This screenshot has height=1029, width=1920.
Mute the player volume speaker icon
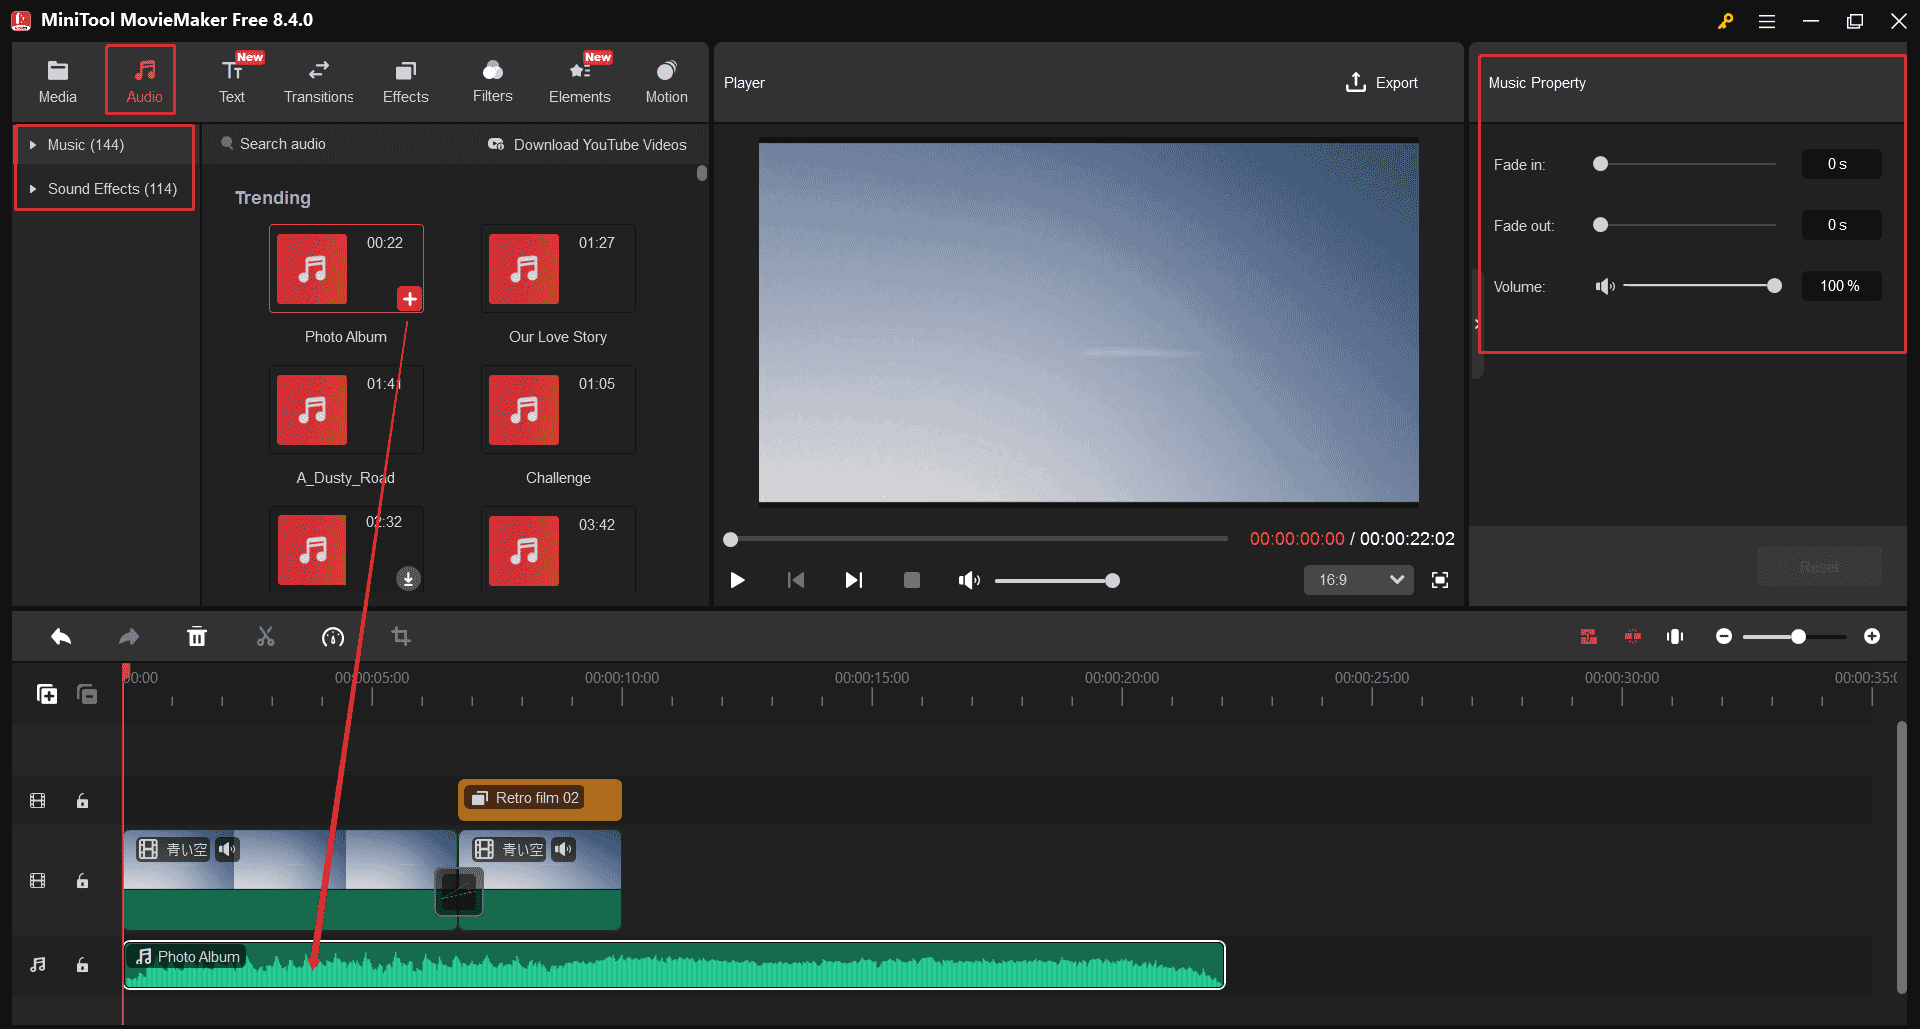[x=968, y=580]
